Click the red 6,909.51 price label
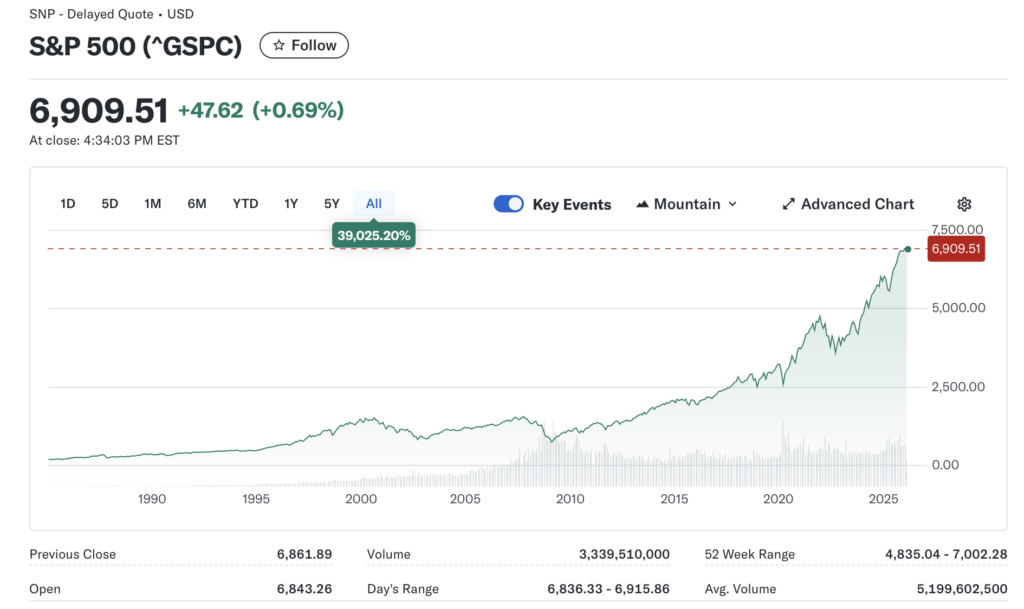The height and width of the screenshot is (609, 1024). [x=956, y=248]
